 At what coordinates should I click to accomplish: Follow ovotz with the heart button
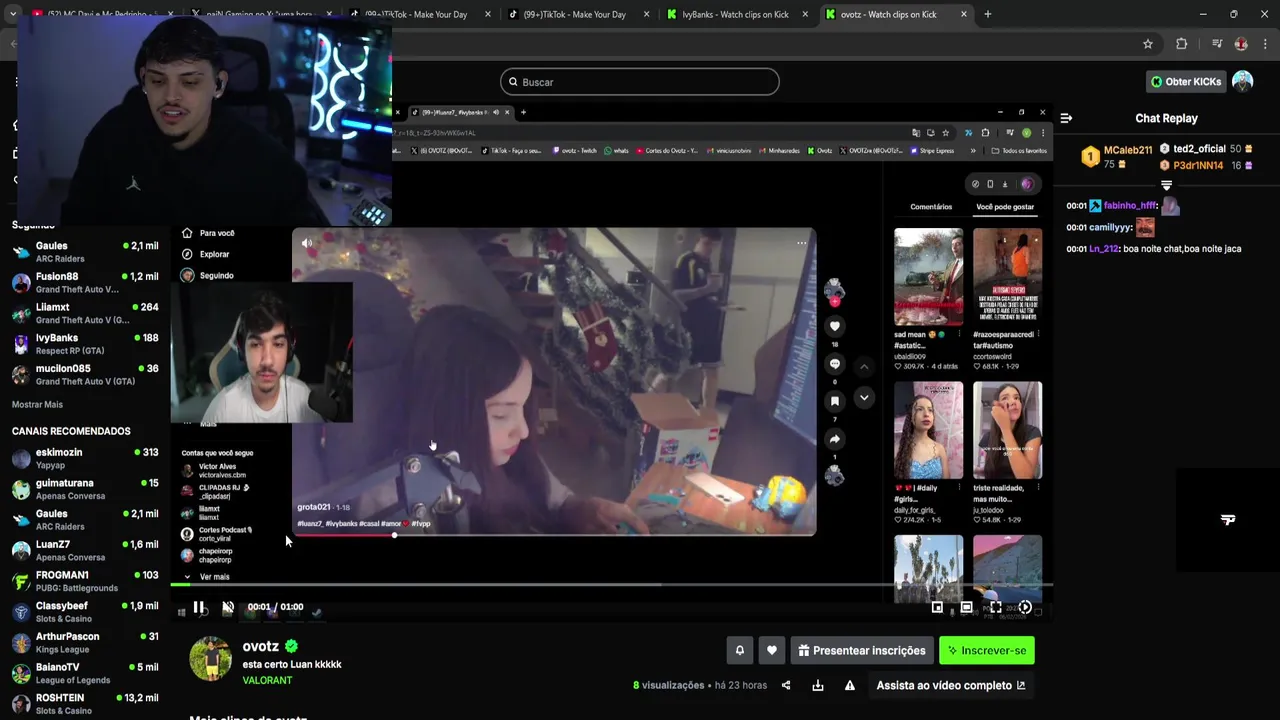click(x=772, y=650)
